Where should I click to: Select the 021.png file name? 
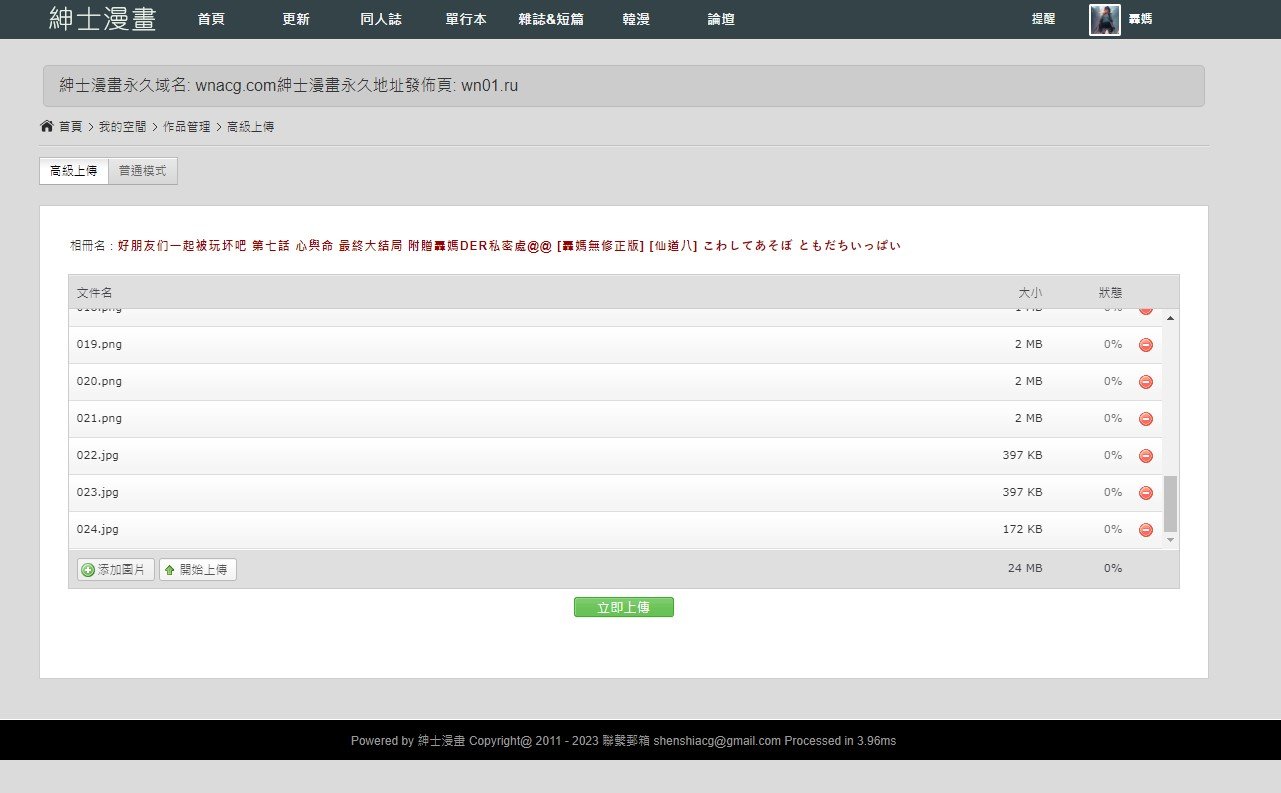click(99, 418)
